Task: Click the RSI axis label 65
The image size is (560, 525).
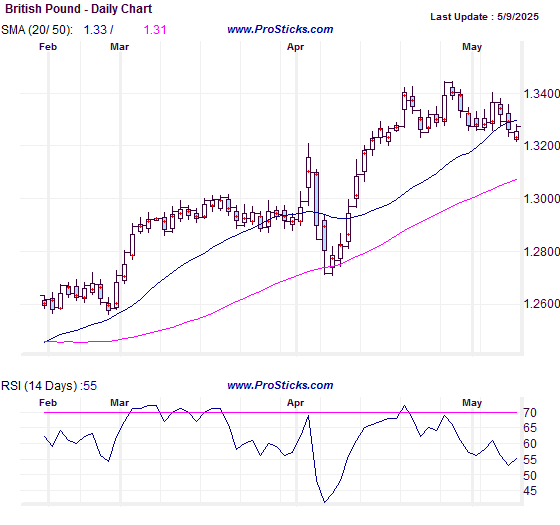Action: coord(530,428)
